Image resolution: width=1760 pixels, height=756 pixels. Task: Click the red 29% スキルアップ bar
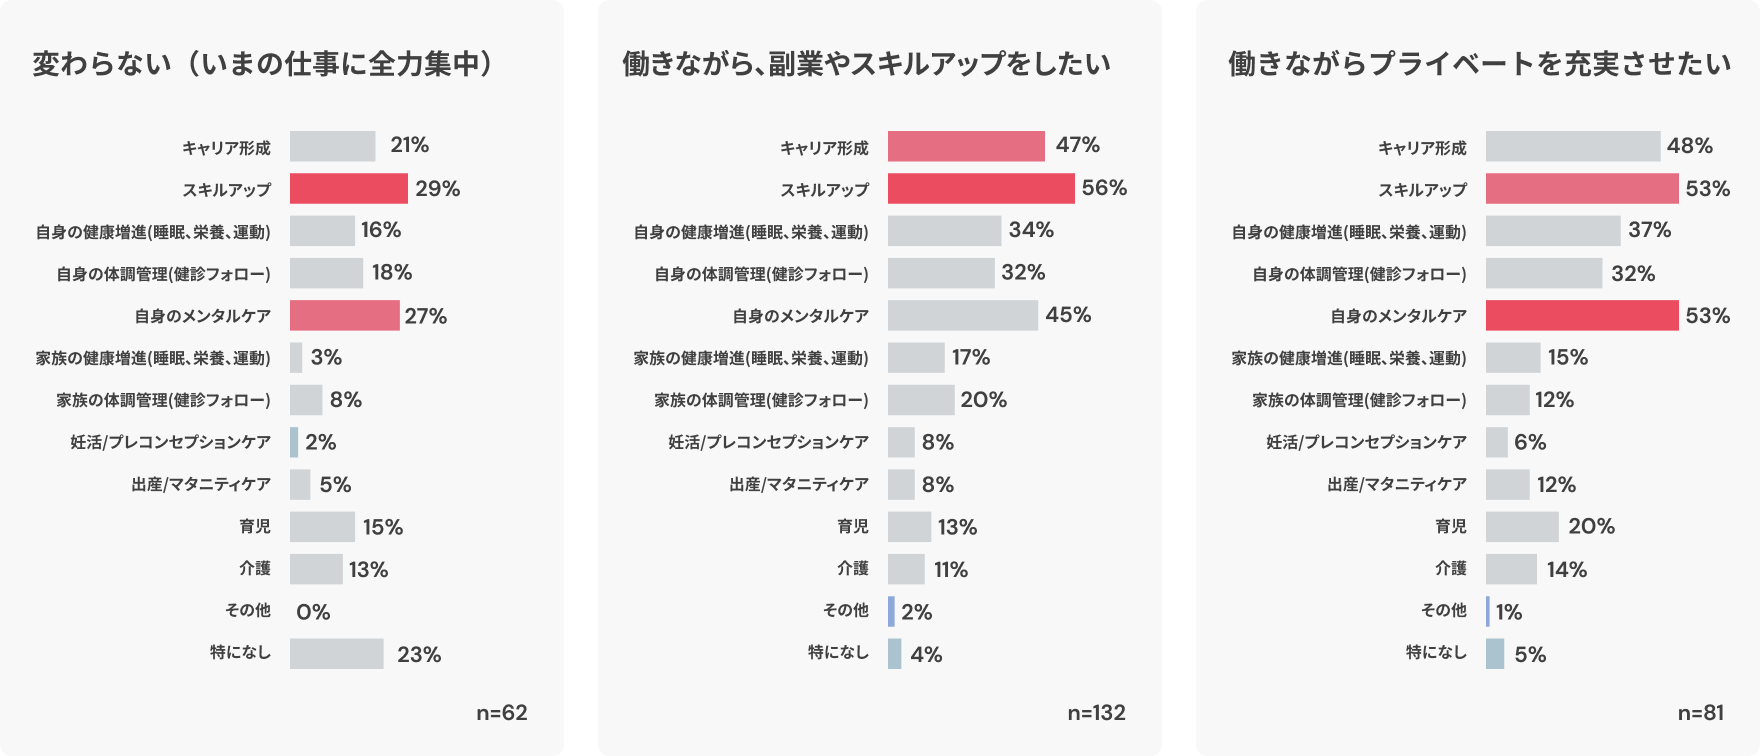(x=348, y=188)
